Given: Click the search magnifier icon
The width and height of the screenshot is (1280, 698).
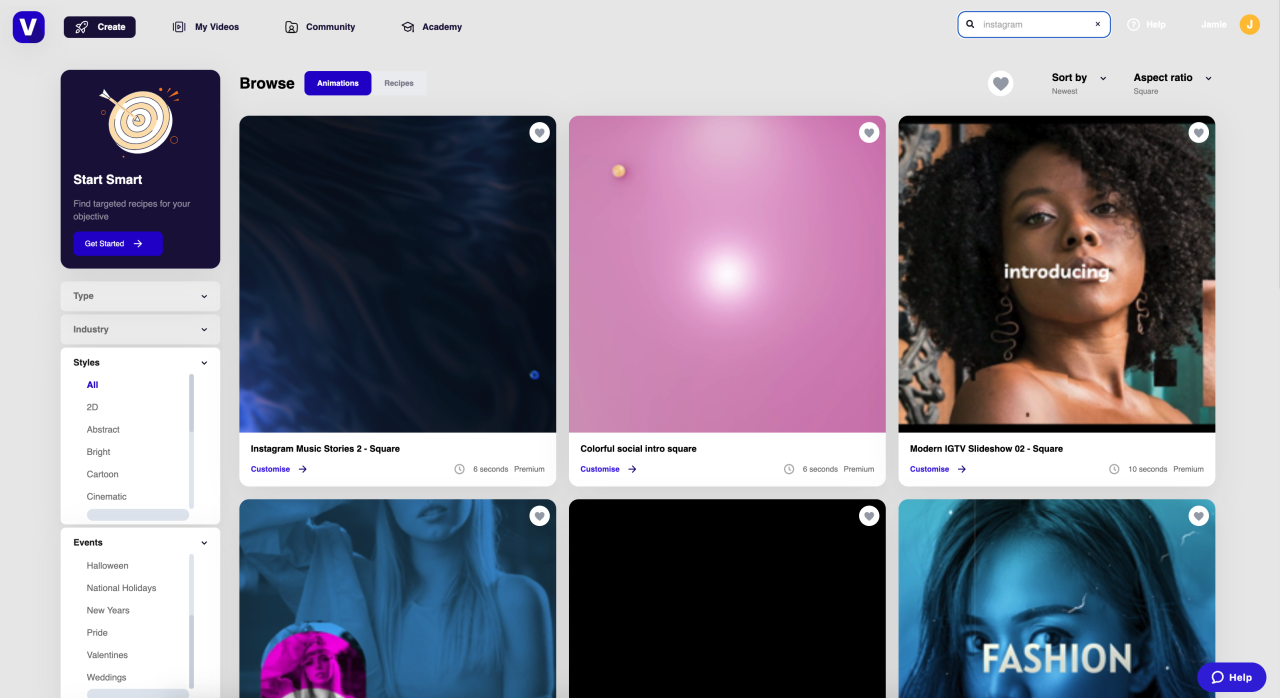Looking at the screenshot, I should click(x=969, y=23).
